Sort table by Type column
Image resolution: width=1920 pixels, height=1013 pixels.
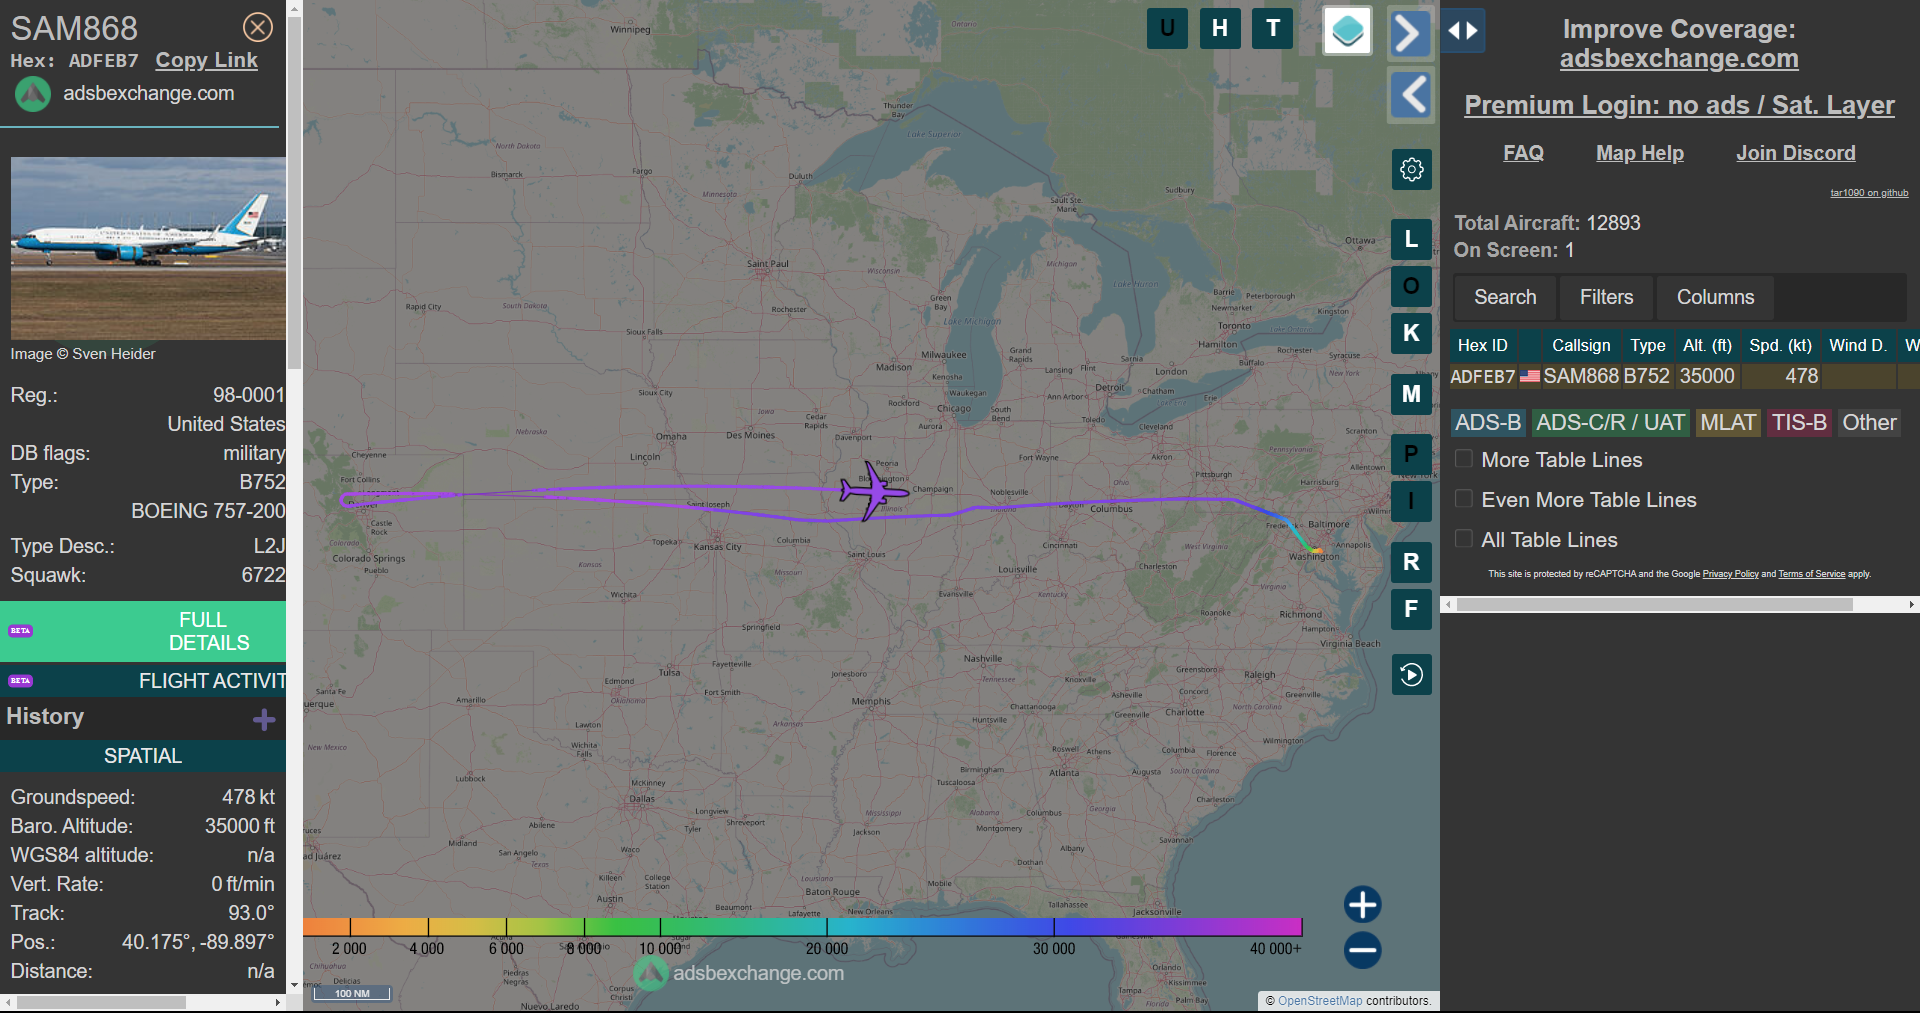coord(1648,345)
